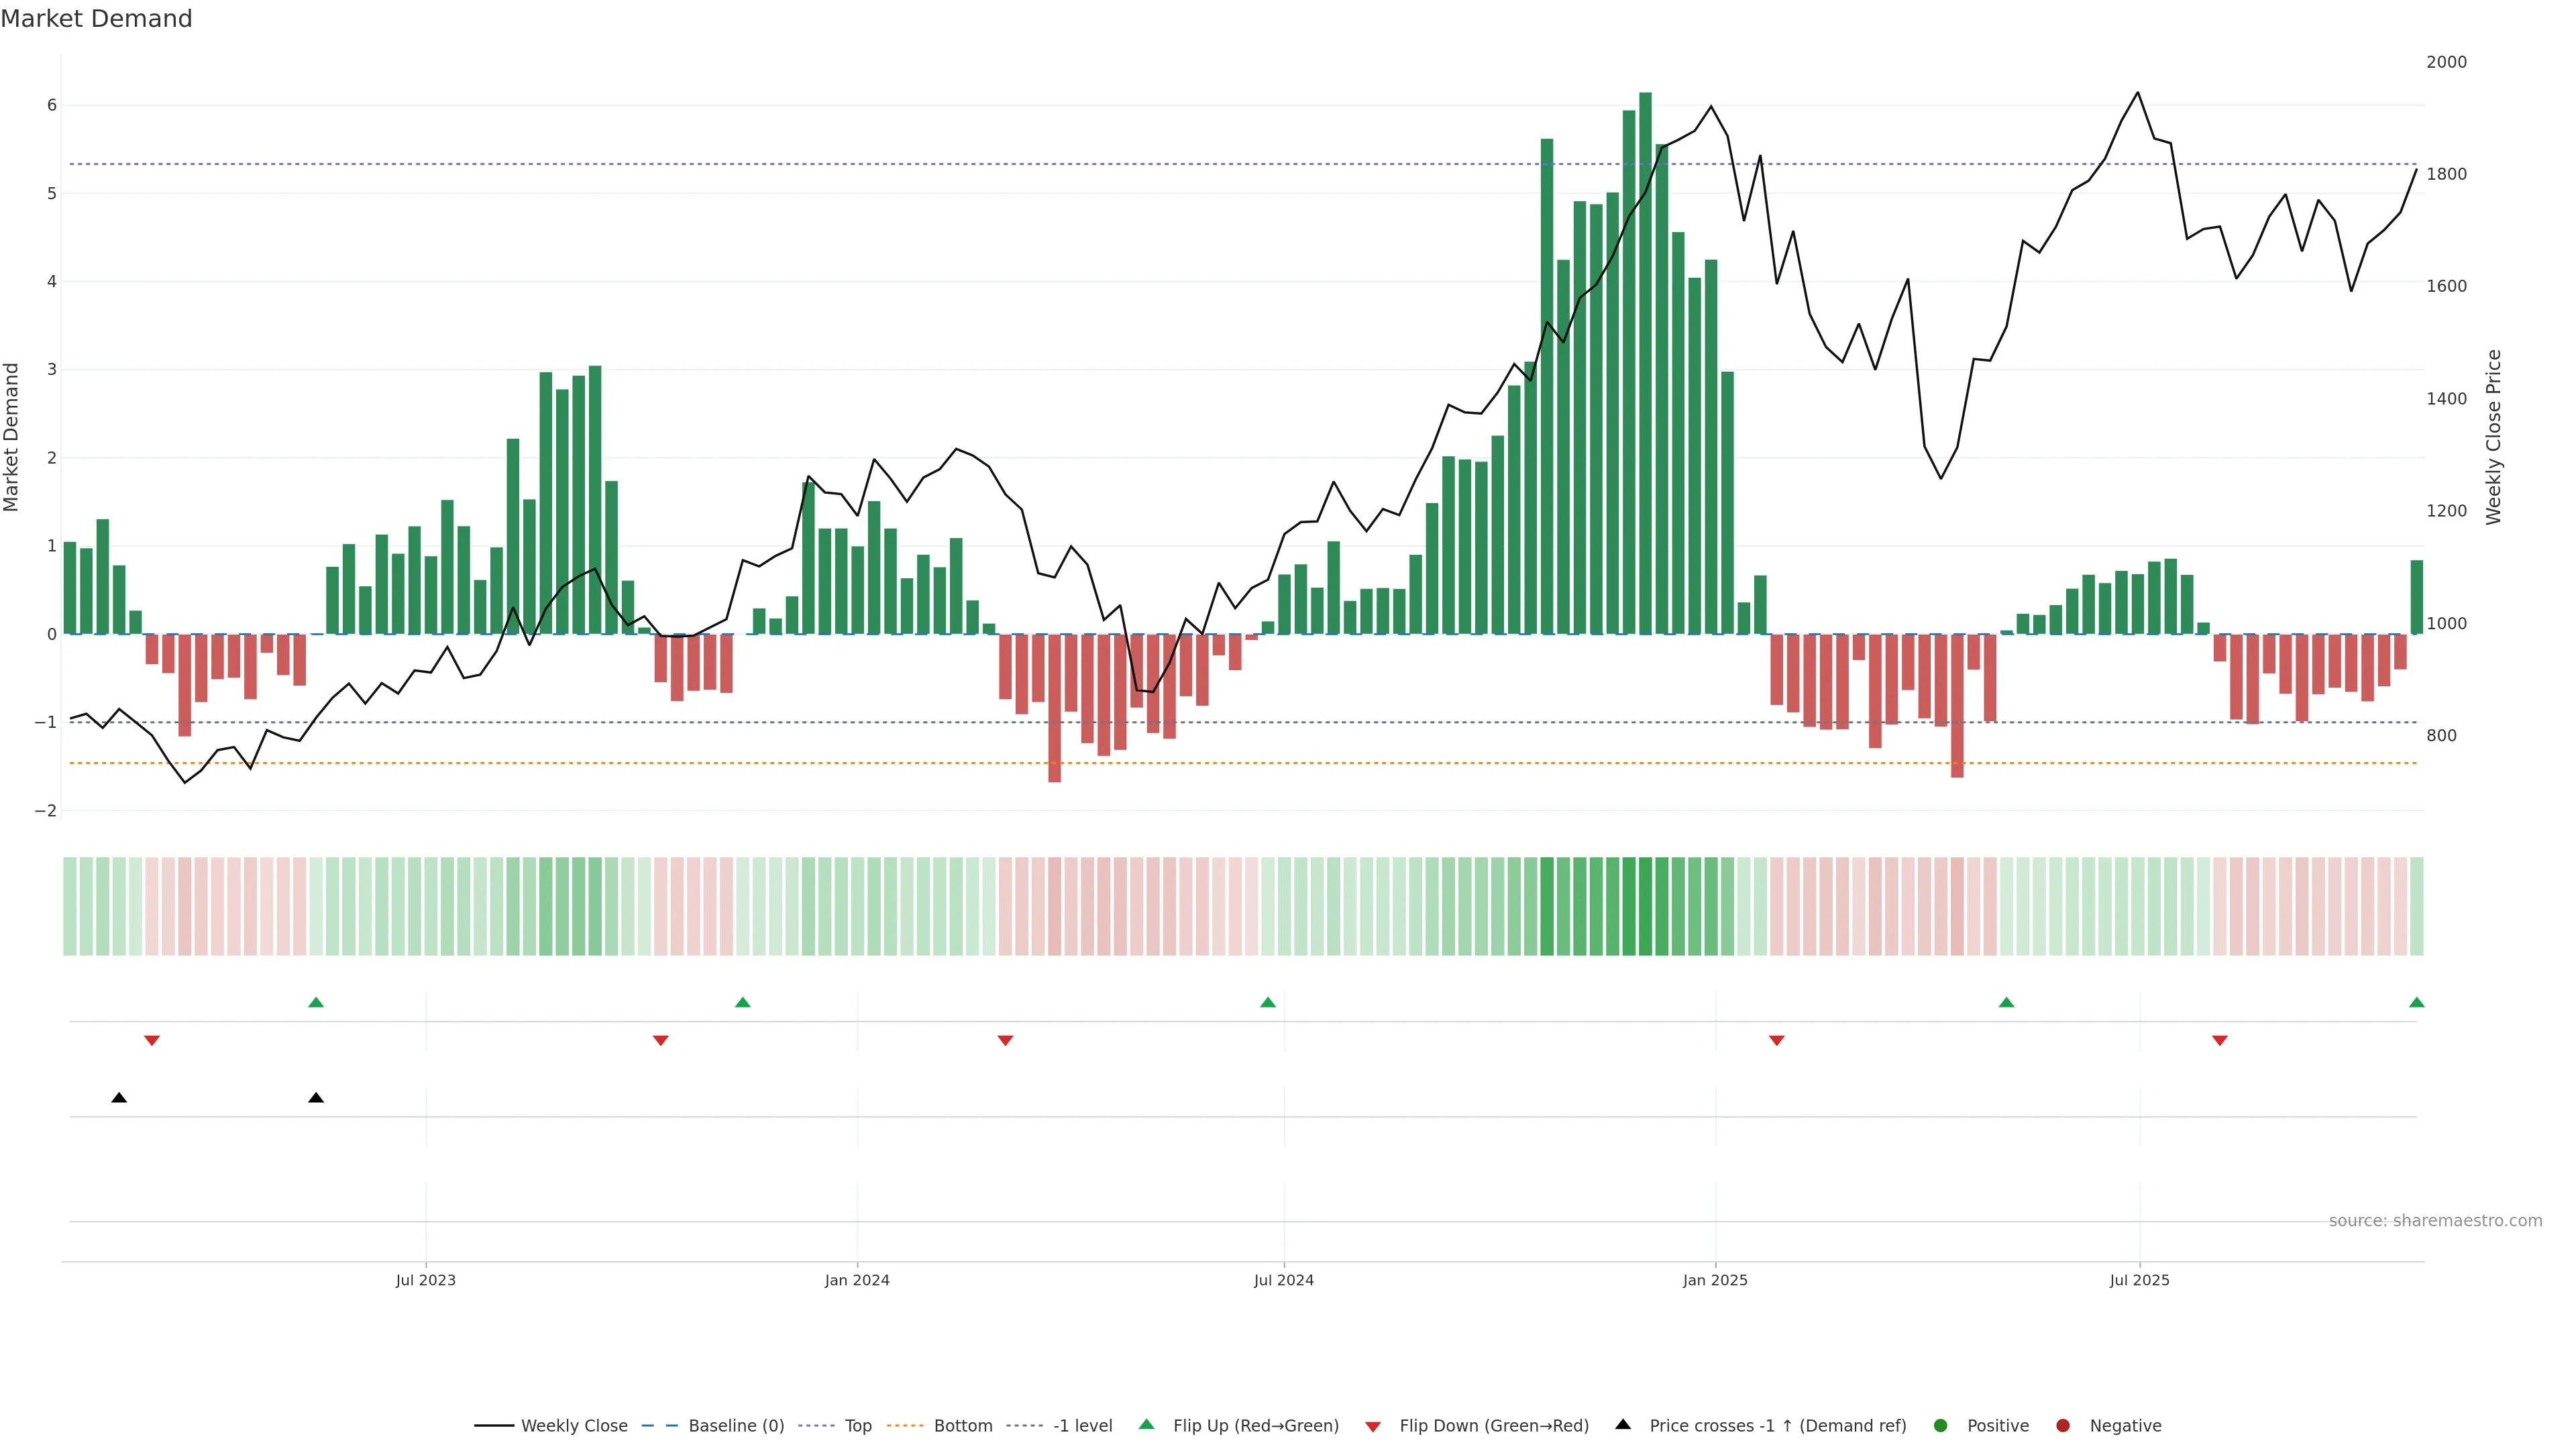
Task: Click black Price crosses -1 legend triangle
Action: click(x=1623, y=1424)
